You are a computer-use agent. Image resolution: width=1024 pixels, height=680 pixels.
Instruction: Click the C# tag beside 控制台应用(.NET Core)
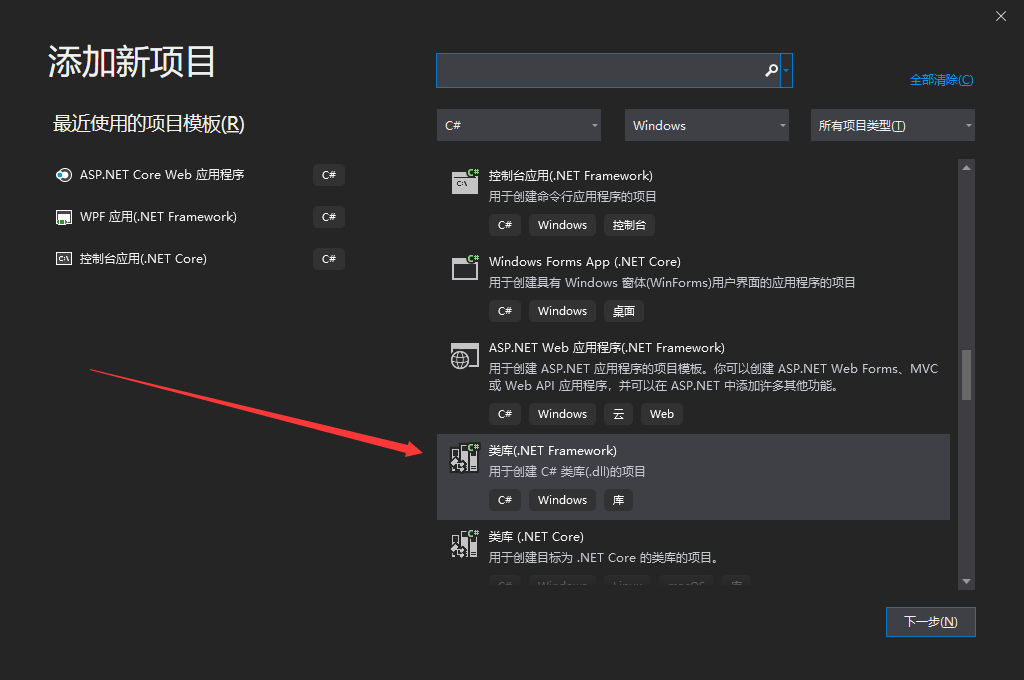tap(328, 259)
